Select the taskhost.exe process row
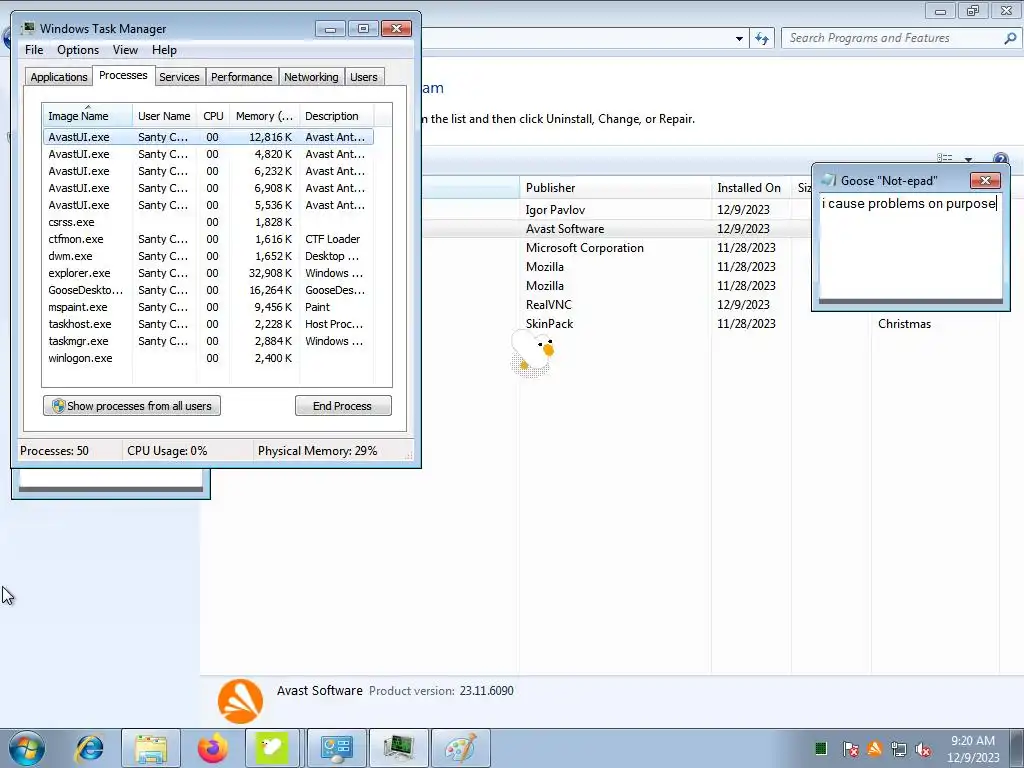1024x768 pixels. (208, 324)
